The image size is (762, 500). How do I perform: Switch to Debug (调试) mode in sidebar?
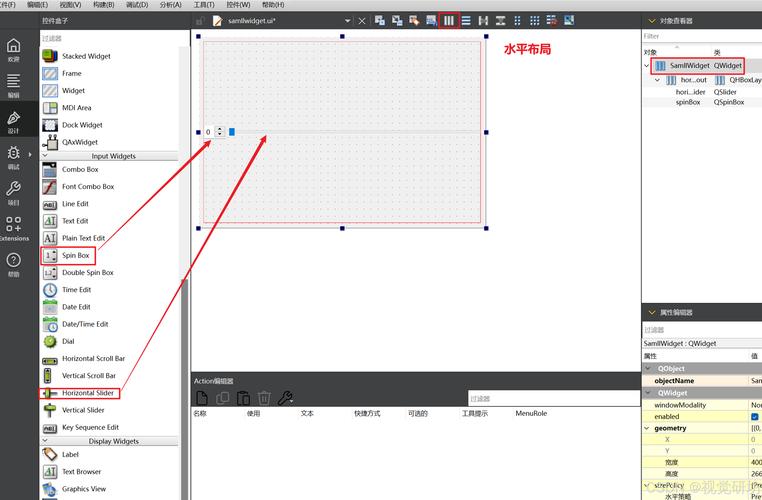(x=13, y=156)
